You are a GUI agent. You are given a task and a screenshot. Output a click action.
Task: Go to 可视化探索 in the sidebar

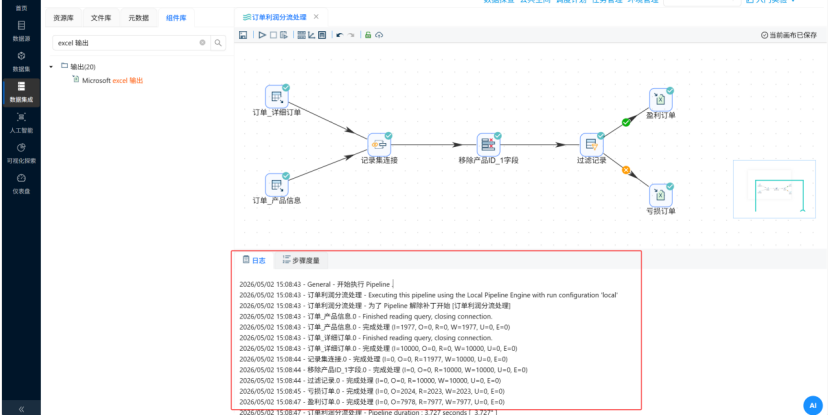(21, 153)
